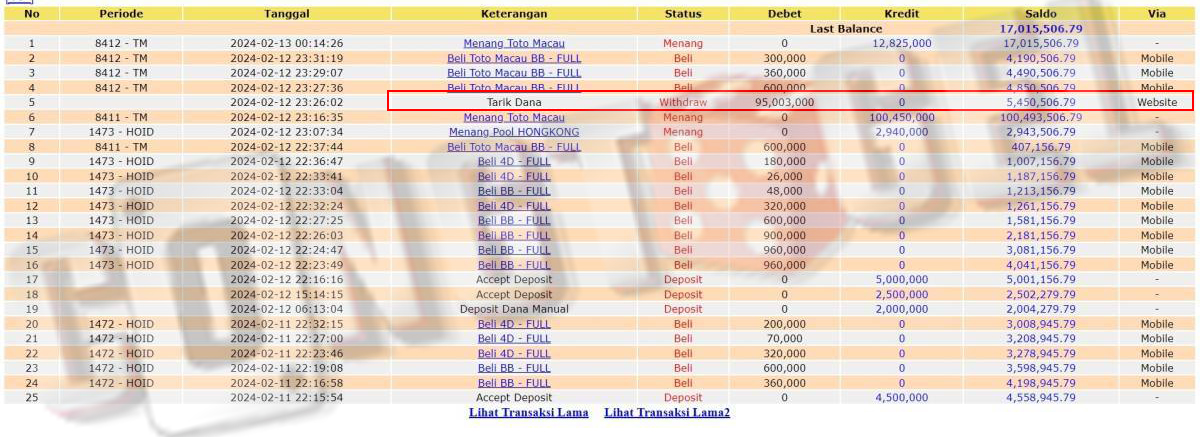Click 'Beli Toto Macau BB - FULL' in row 2

(x=513, y=59)
